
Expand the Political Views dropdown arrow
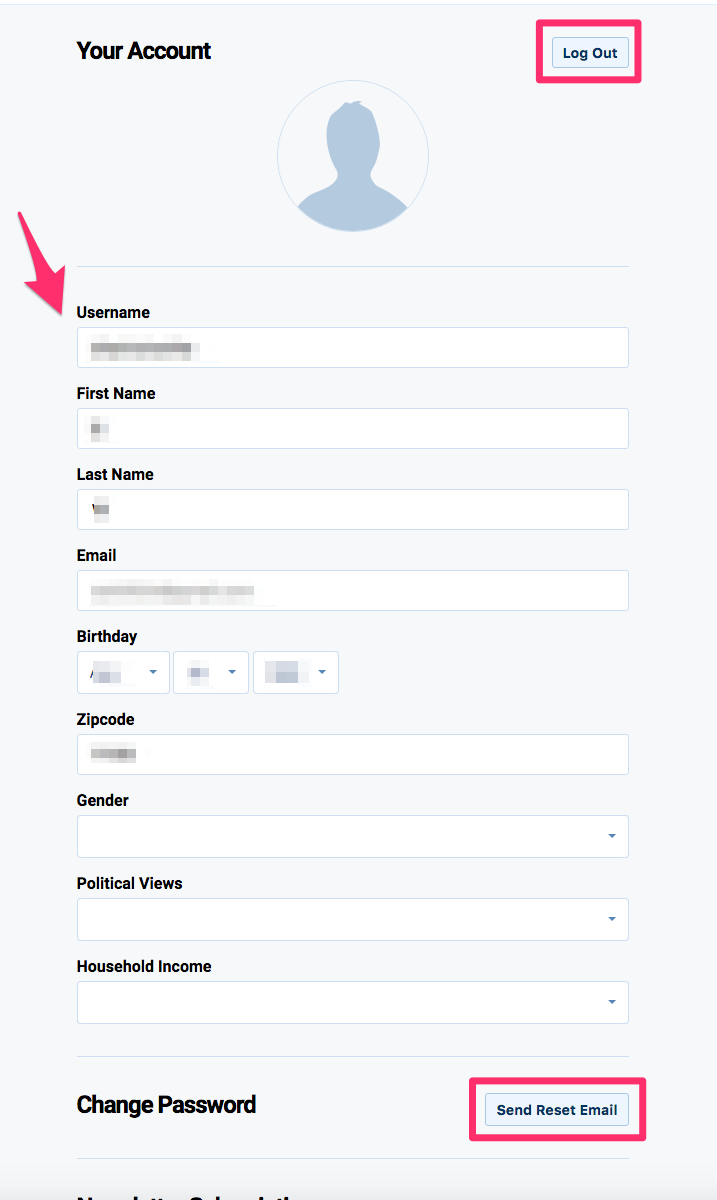pos(612,920)
